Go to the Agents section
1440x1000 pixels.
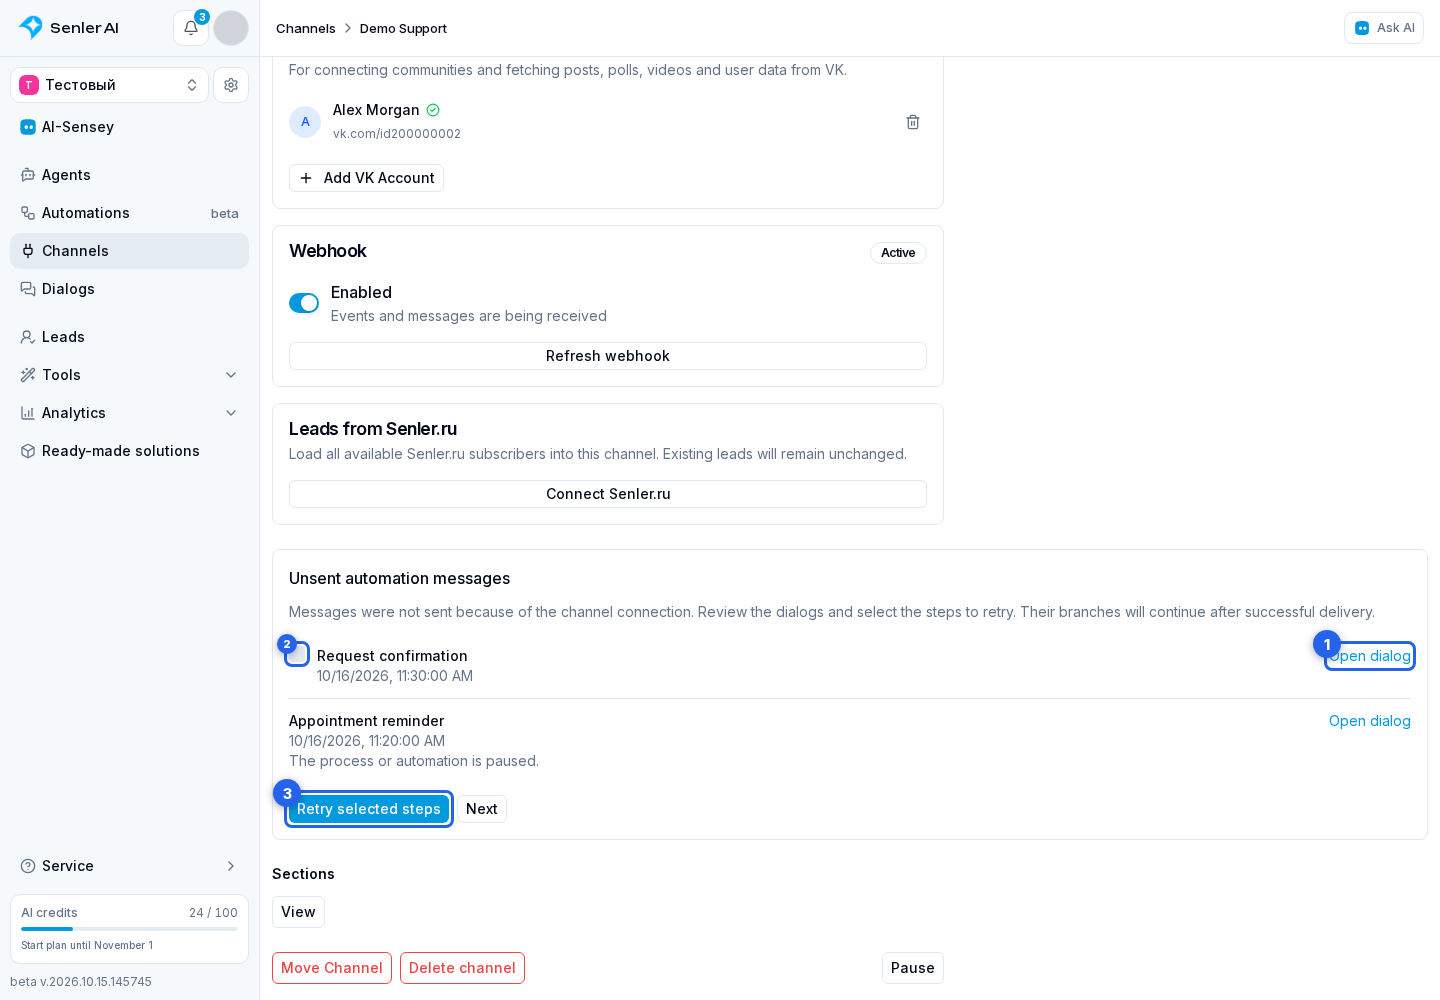[x=129, y=175]
